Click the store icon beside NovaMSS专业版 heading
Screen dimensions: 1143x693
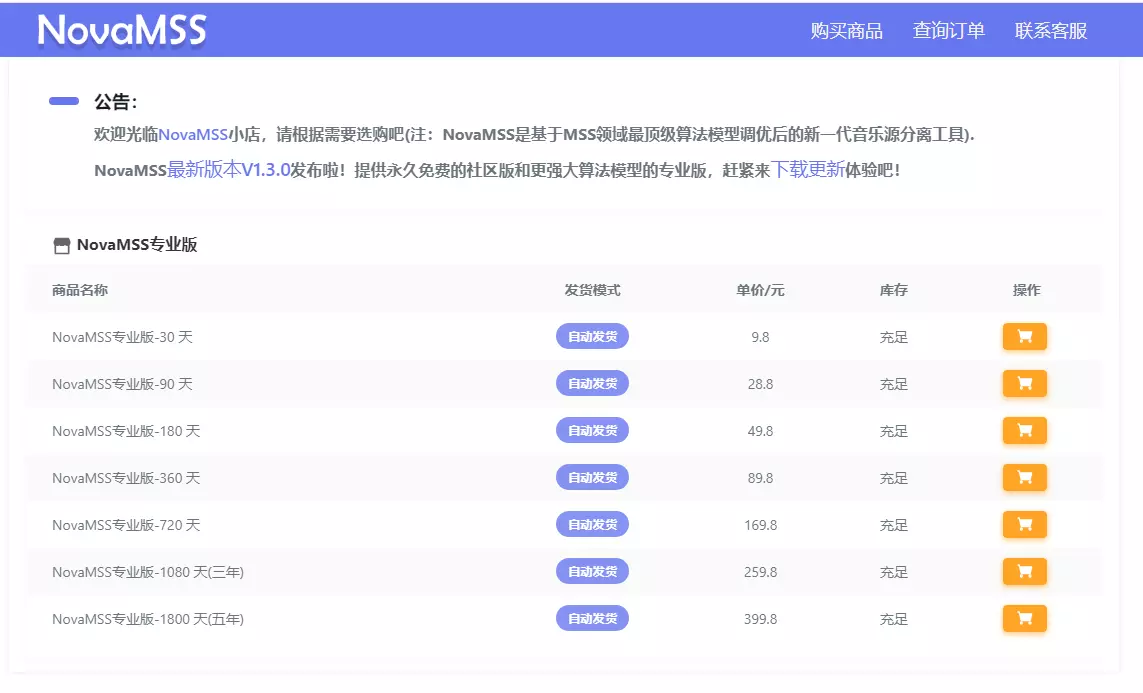pos(62,245)
